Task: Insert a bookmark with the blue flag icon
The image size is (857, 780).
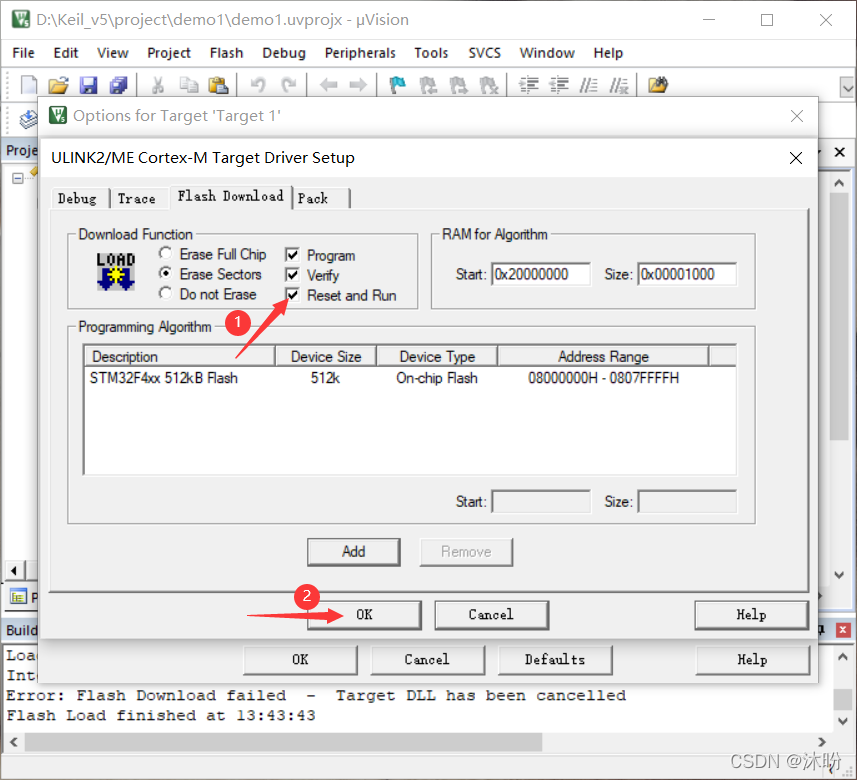Action: tap(397, 85)
